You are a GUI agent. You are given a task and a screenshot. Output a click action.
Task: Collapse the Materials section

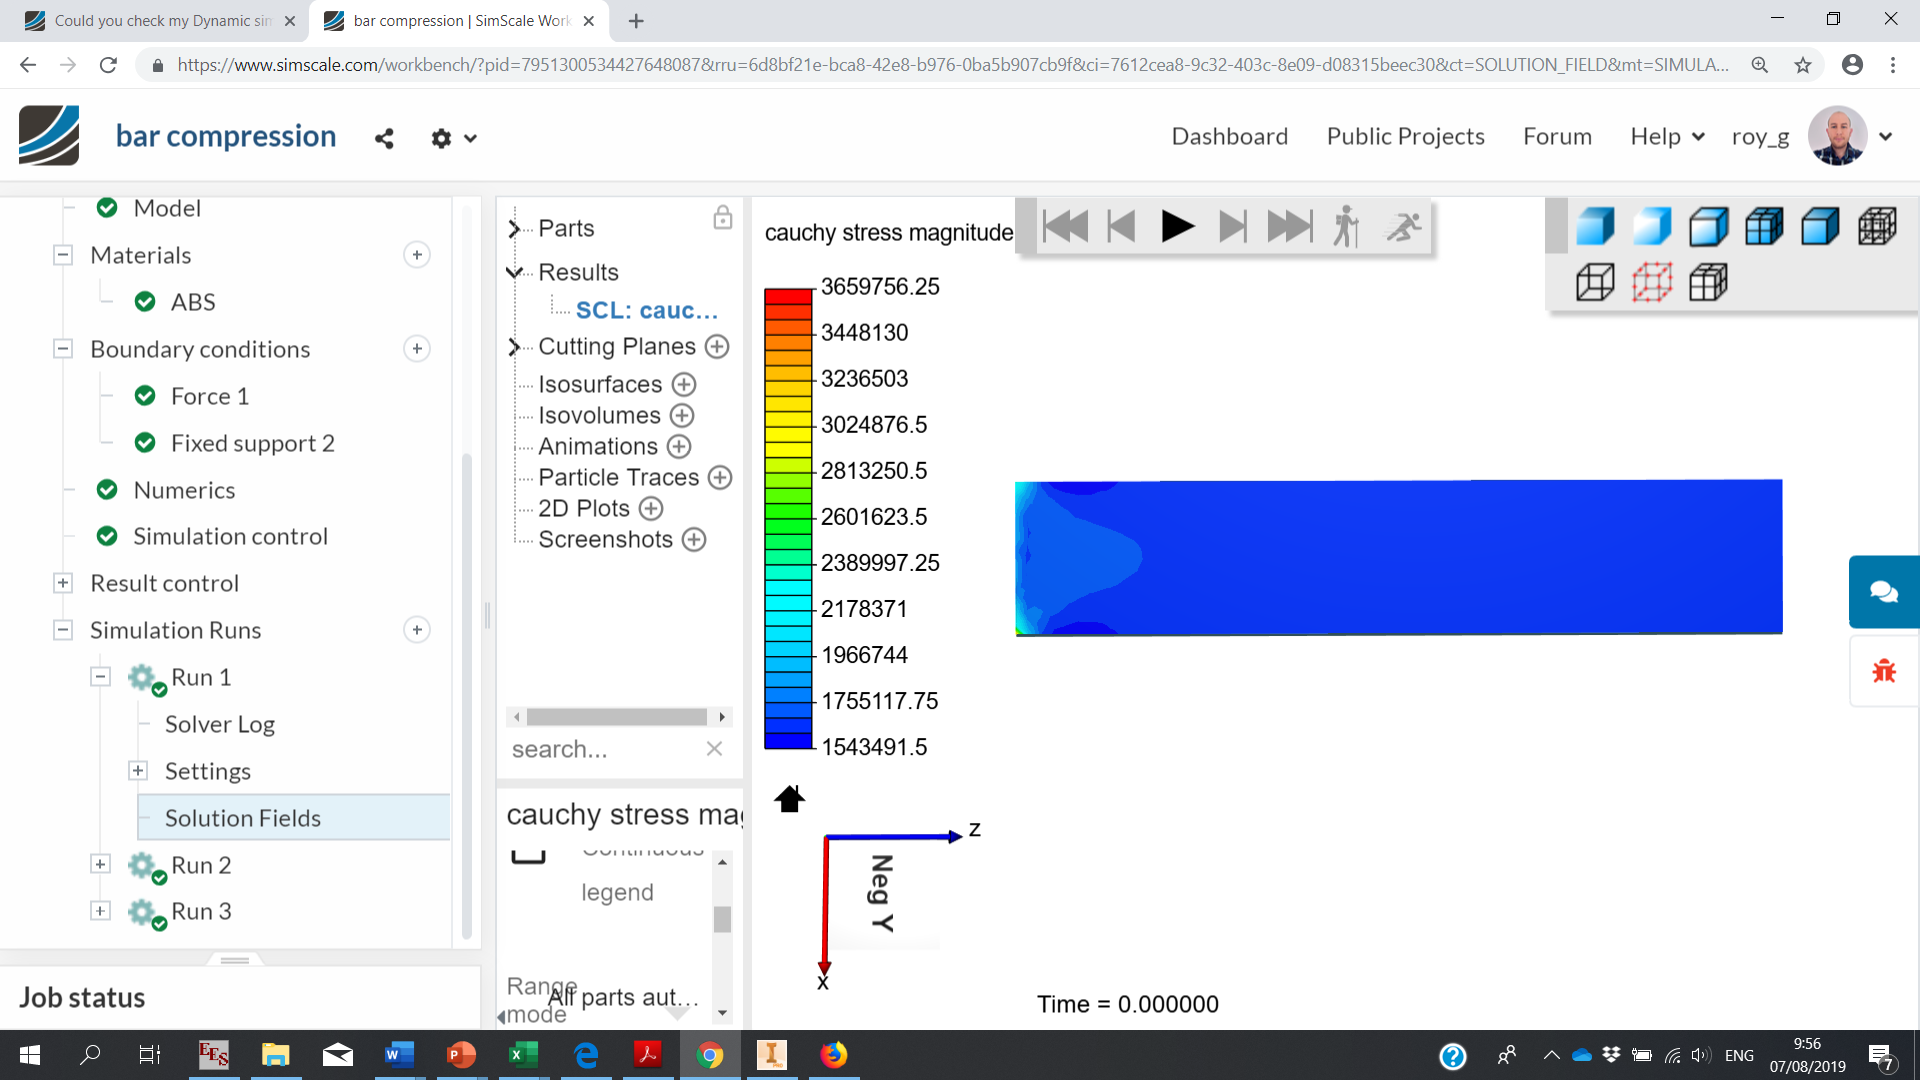[x=63, y=255]
